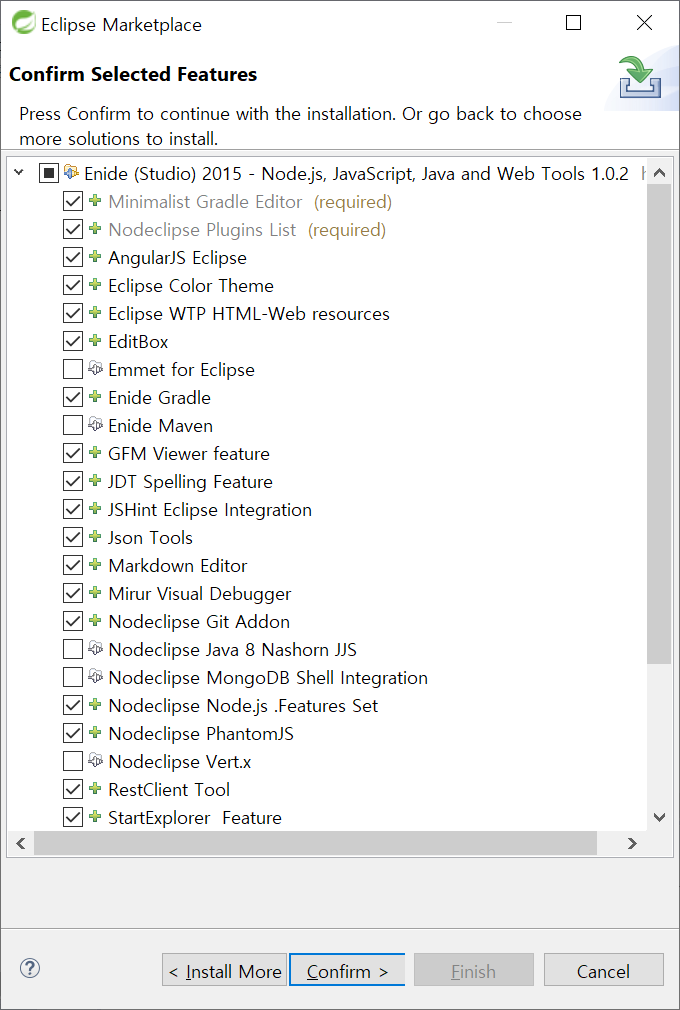
Task: Check the Enide Maven checkbox
Action: coord(73,425)
